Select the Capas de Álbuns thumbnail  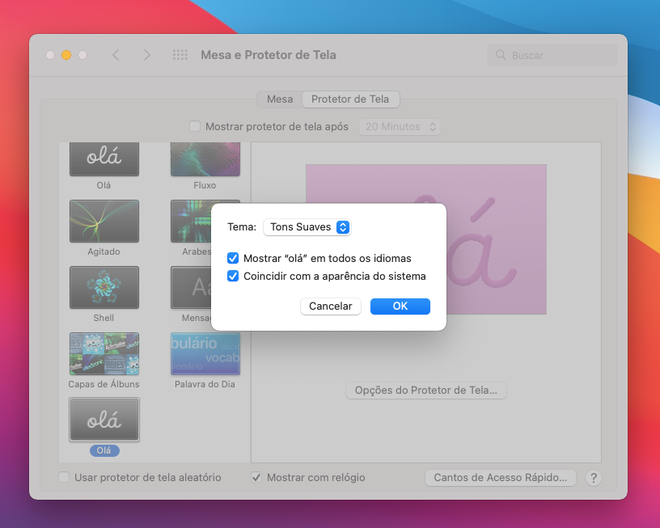coord(104,354)
